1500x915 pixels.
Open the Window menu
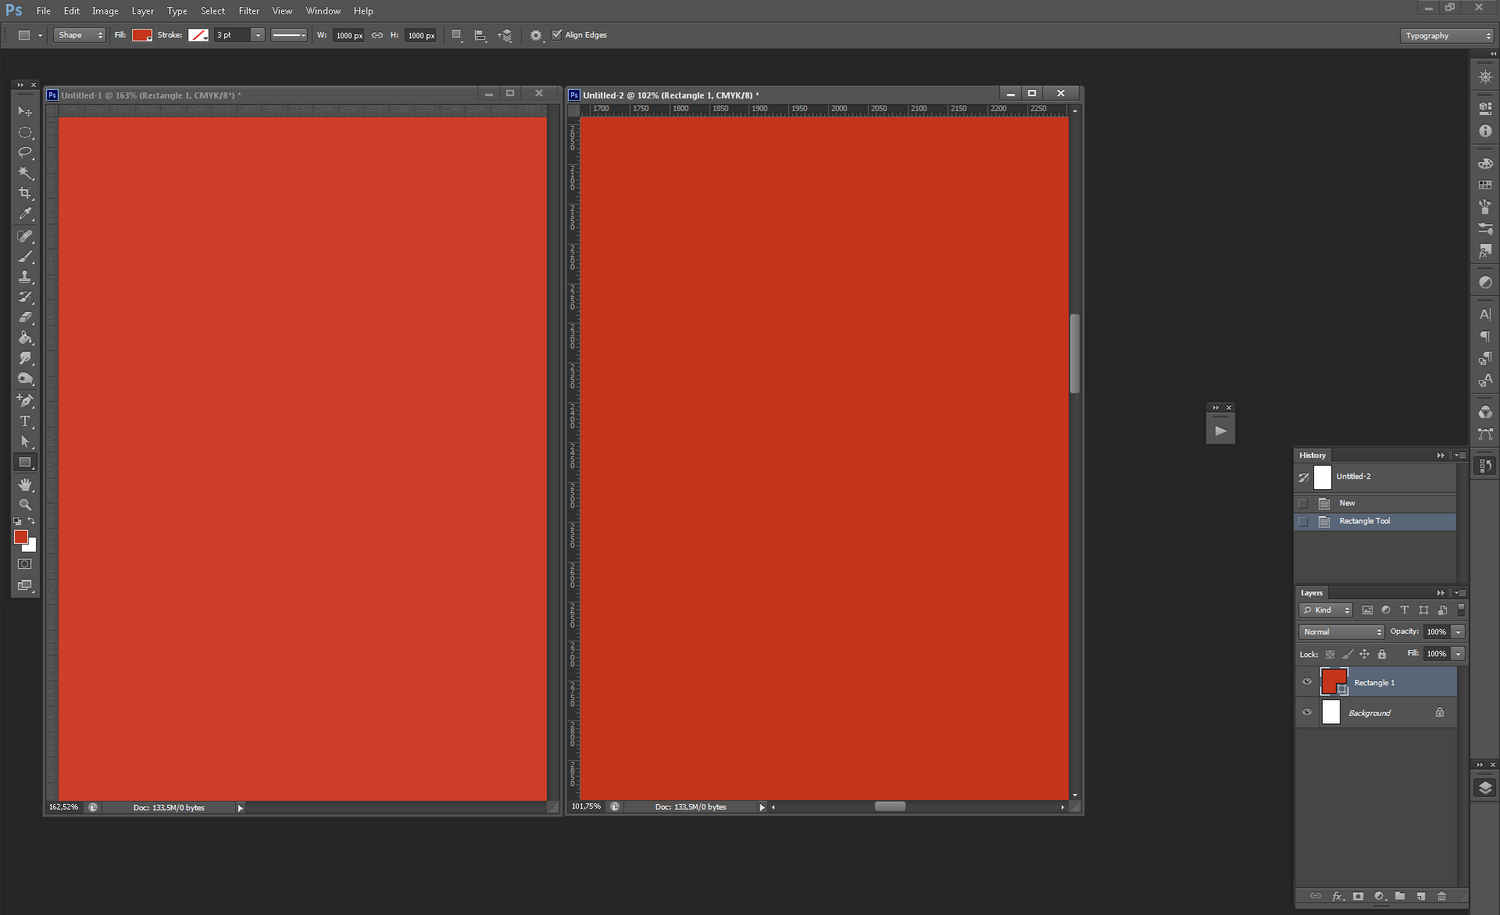(x=323, y=11)
